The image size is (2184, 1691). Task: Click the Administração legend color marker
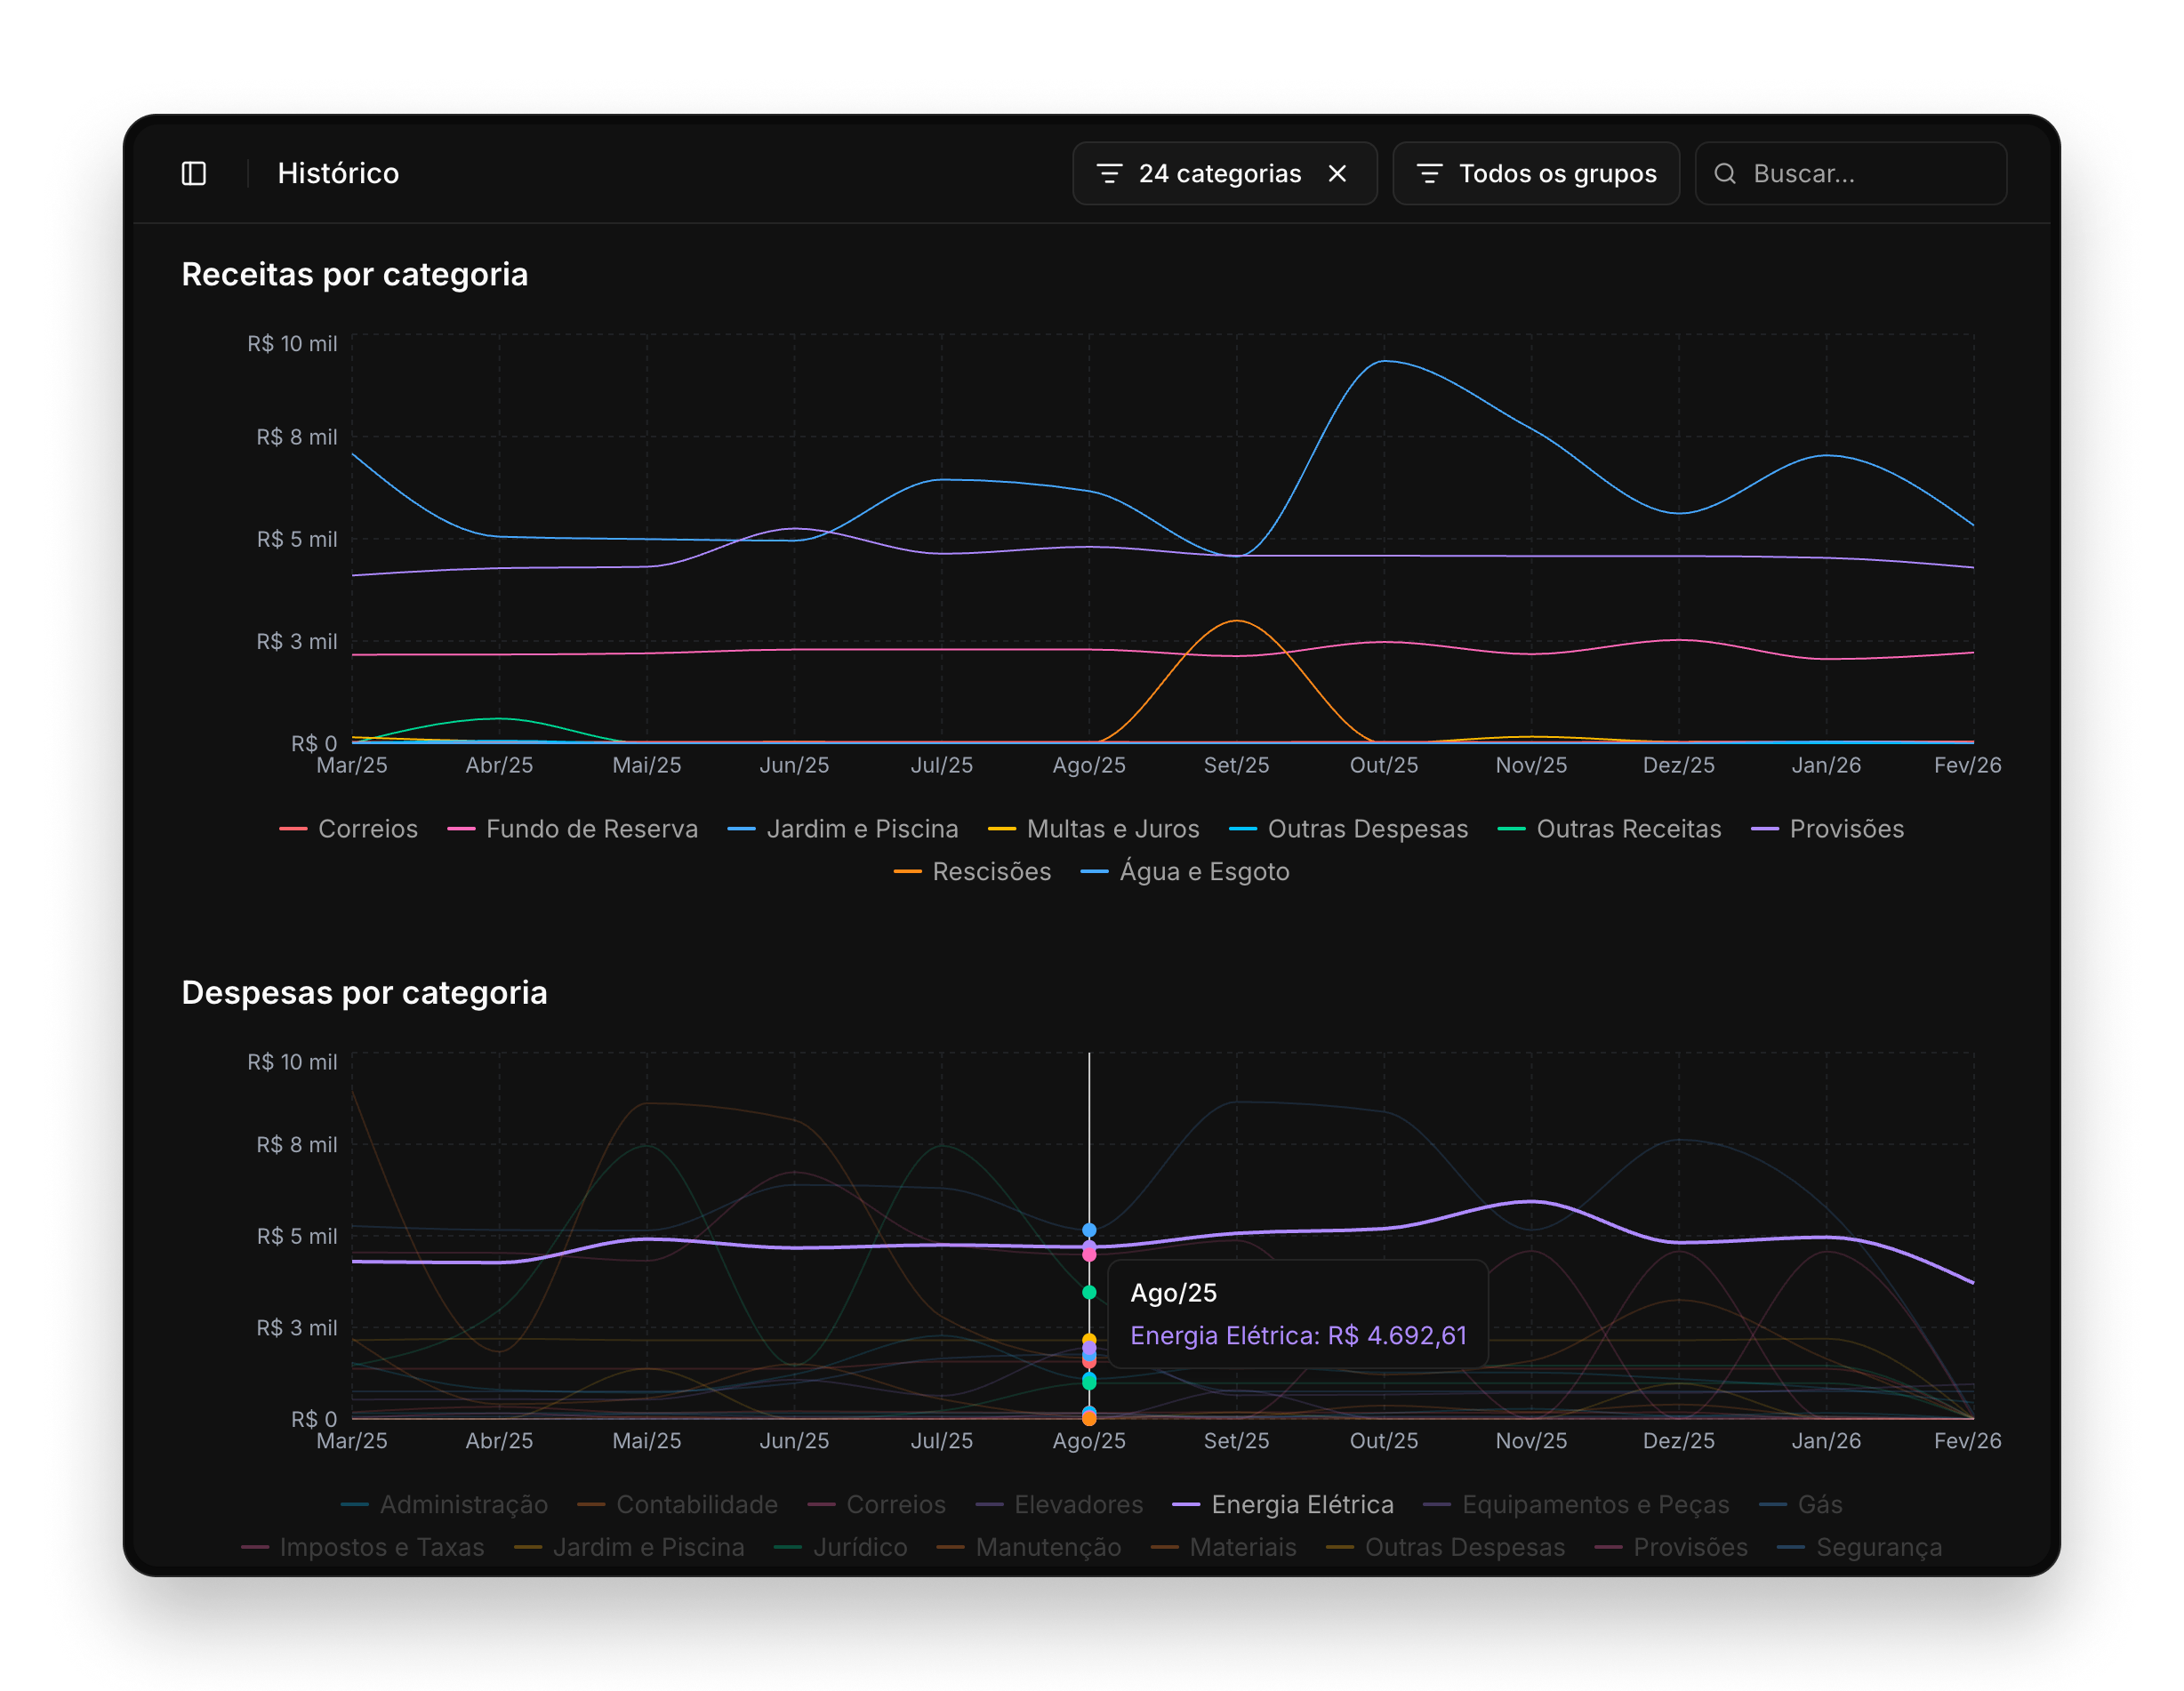click(x=355, y=1505)
